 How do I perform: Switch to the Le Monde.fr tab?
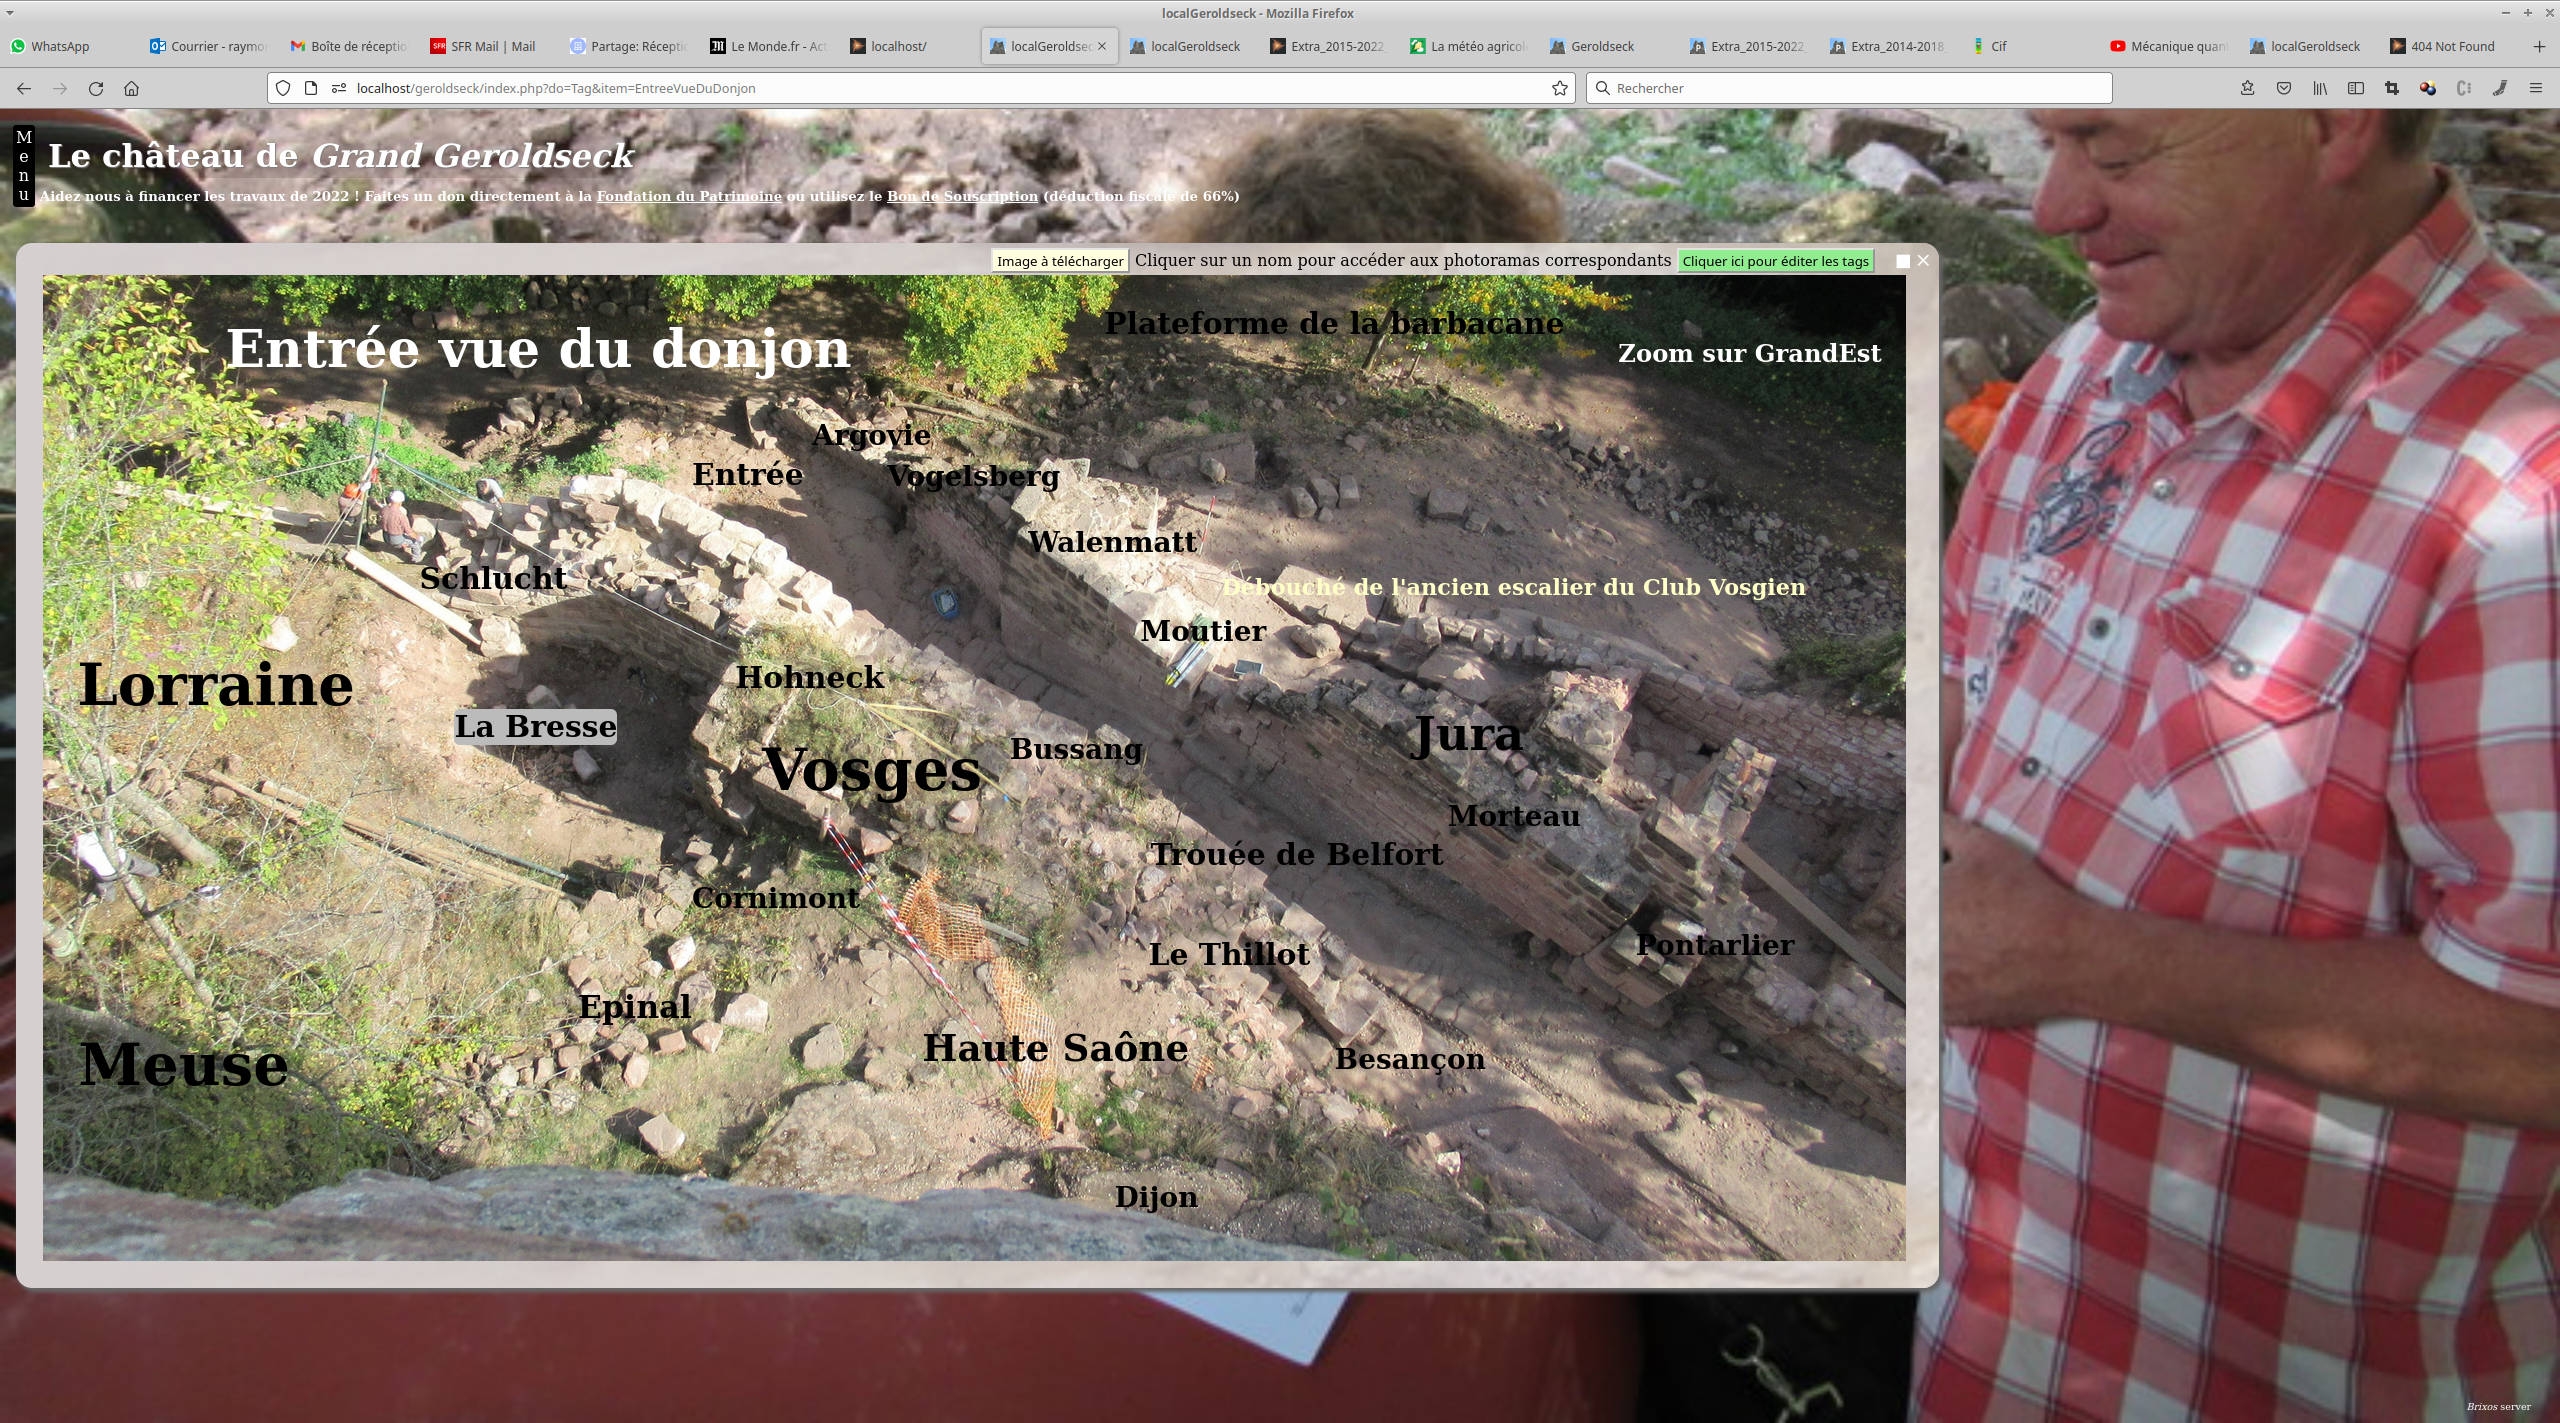coord(768,46)
